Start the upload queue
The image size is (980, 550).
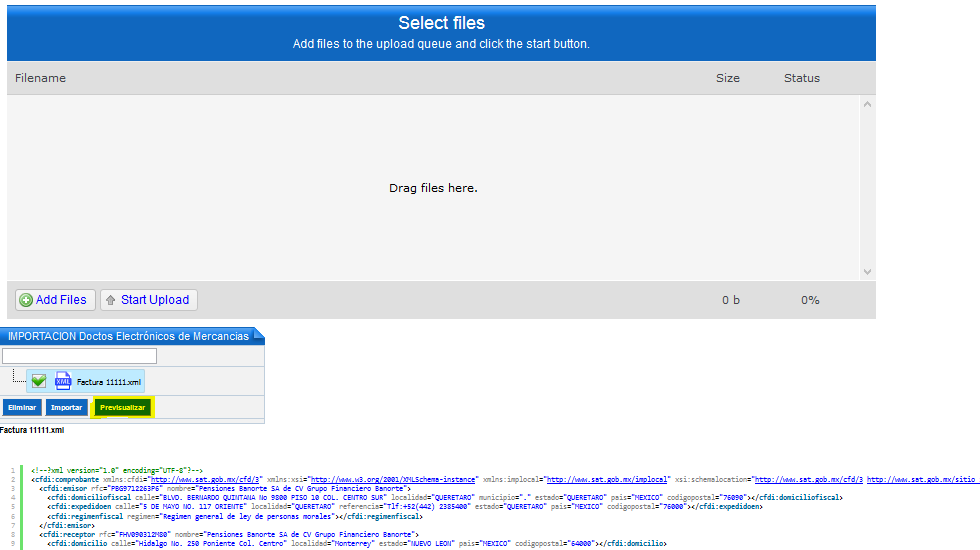click(149, 300)
